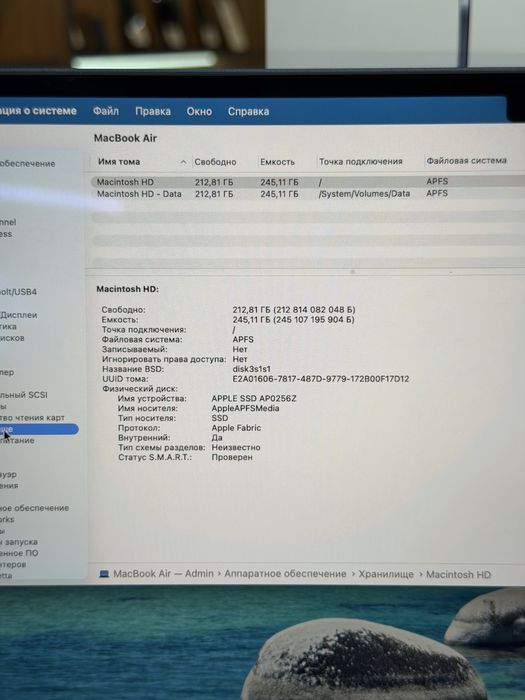Sort by Точка подключения column header
Screen dimensions: 525x700
pyautogui.click(x=361, y=161)
